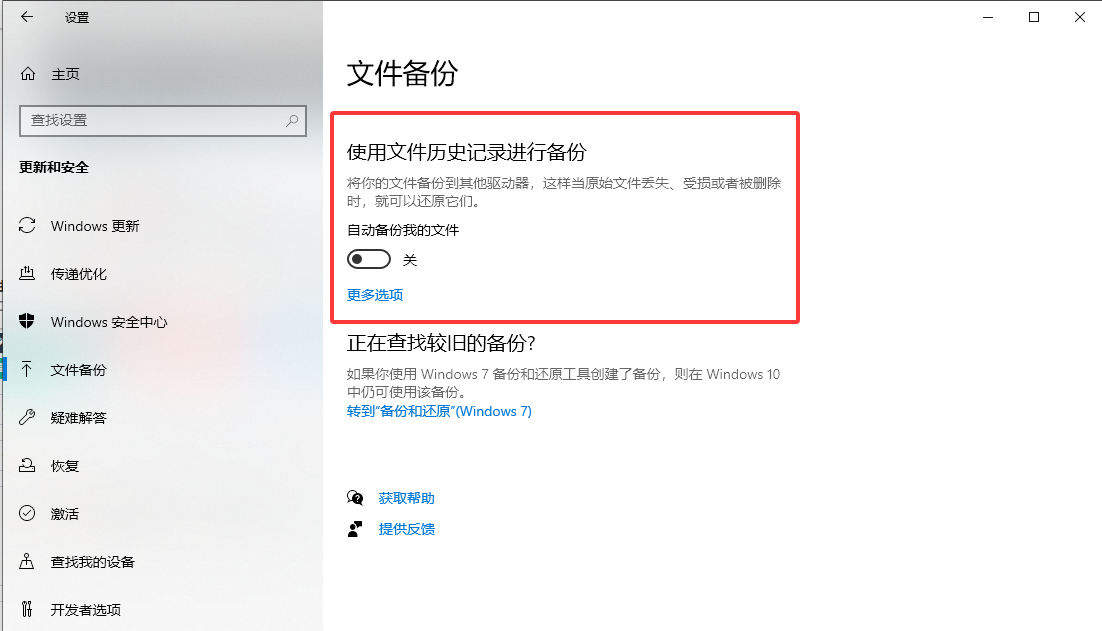
Task: Click the upward arrow icon for 文件备份
Action: coord(27,369)
